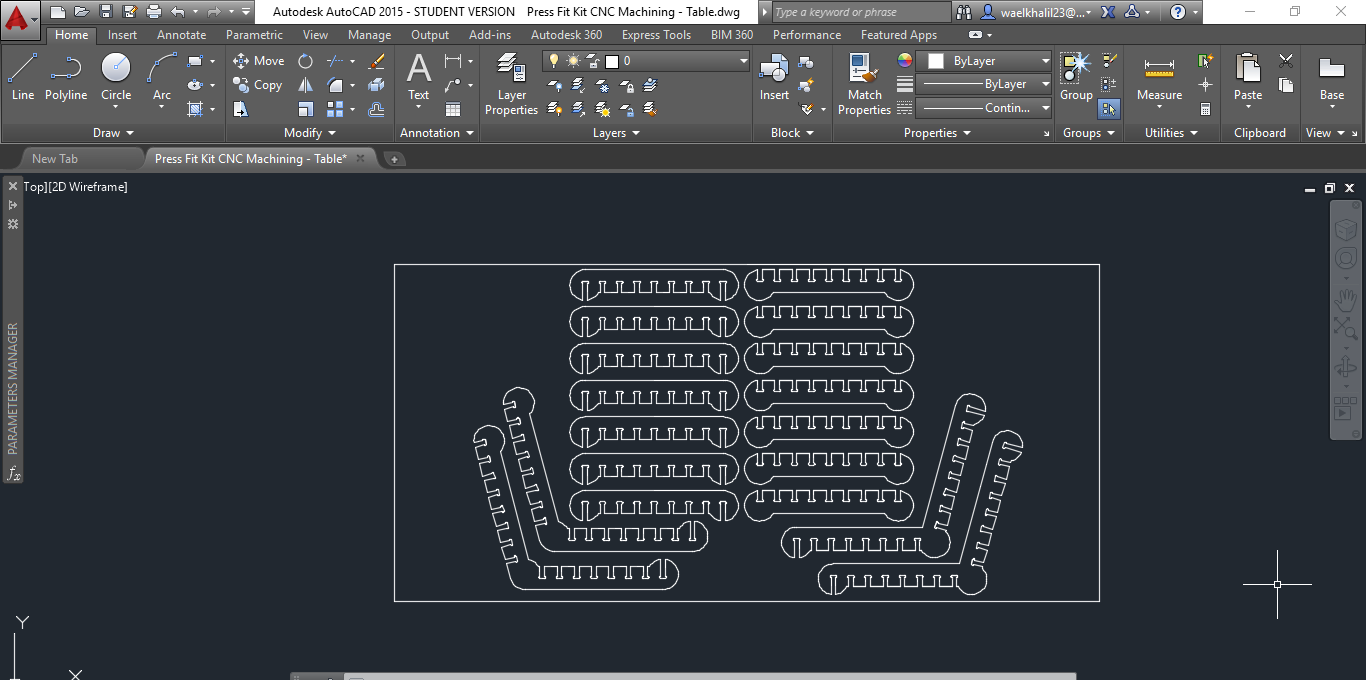The image size is (1372, 680).
Task: Click the Plot printer icon
Action: tap(153, 12)
